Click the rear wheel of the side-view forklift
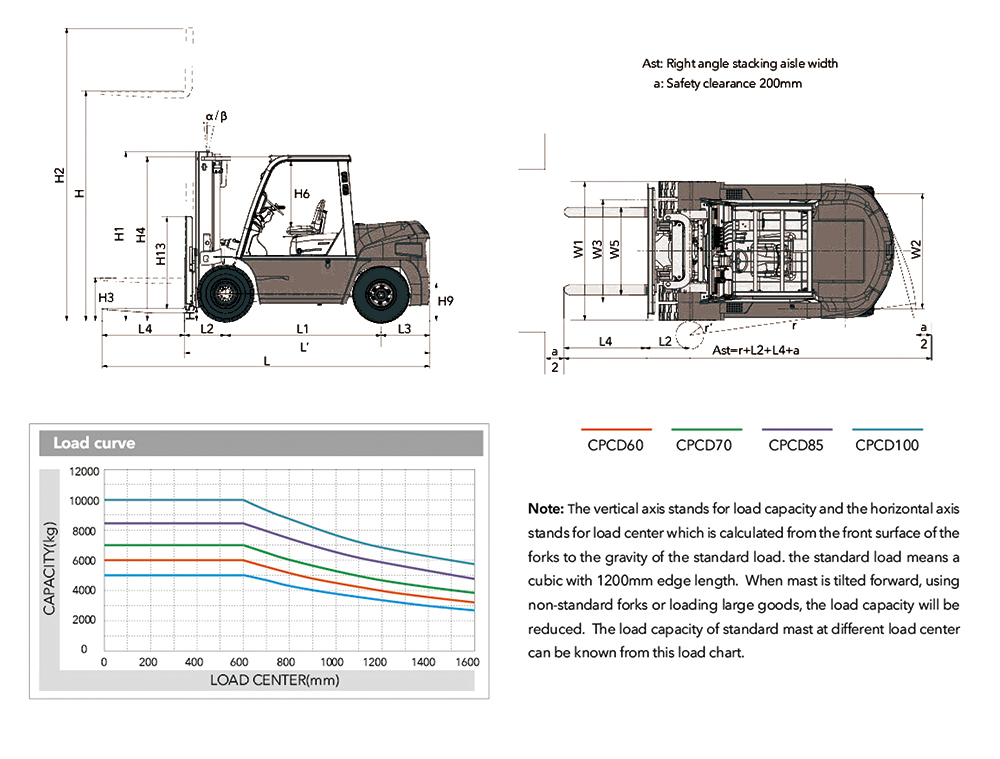The height and width of the screenshot is (759, 1000). coord(380,294)
